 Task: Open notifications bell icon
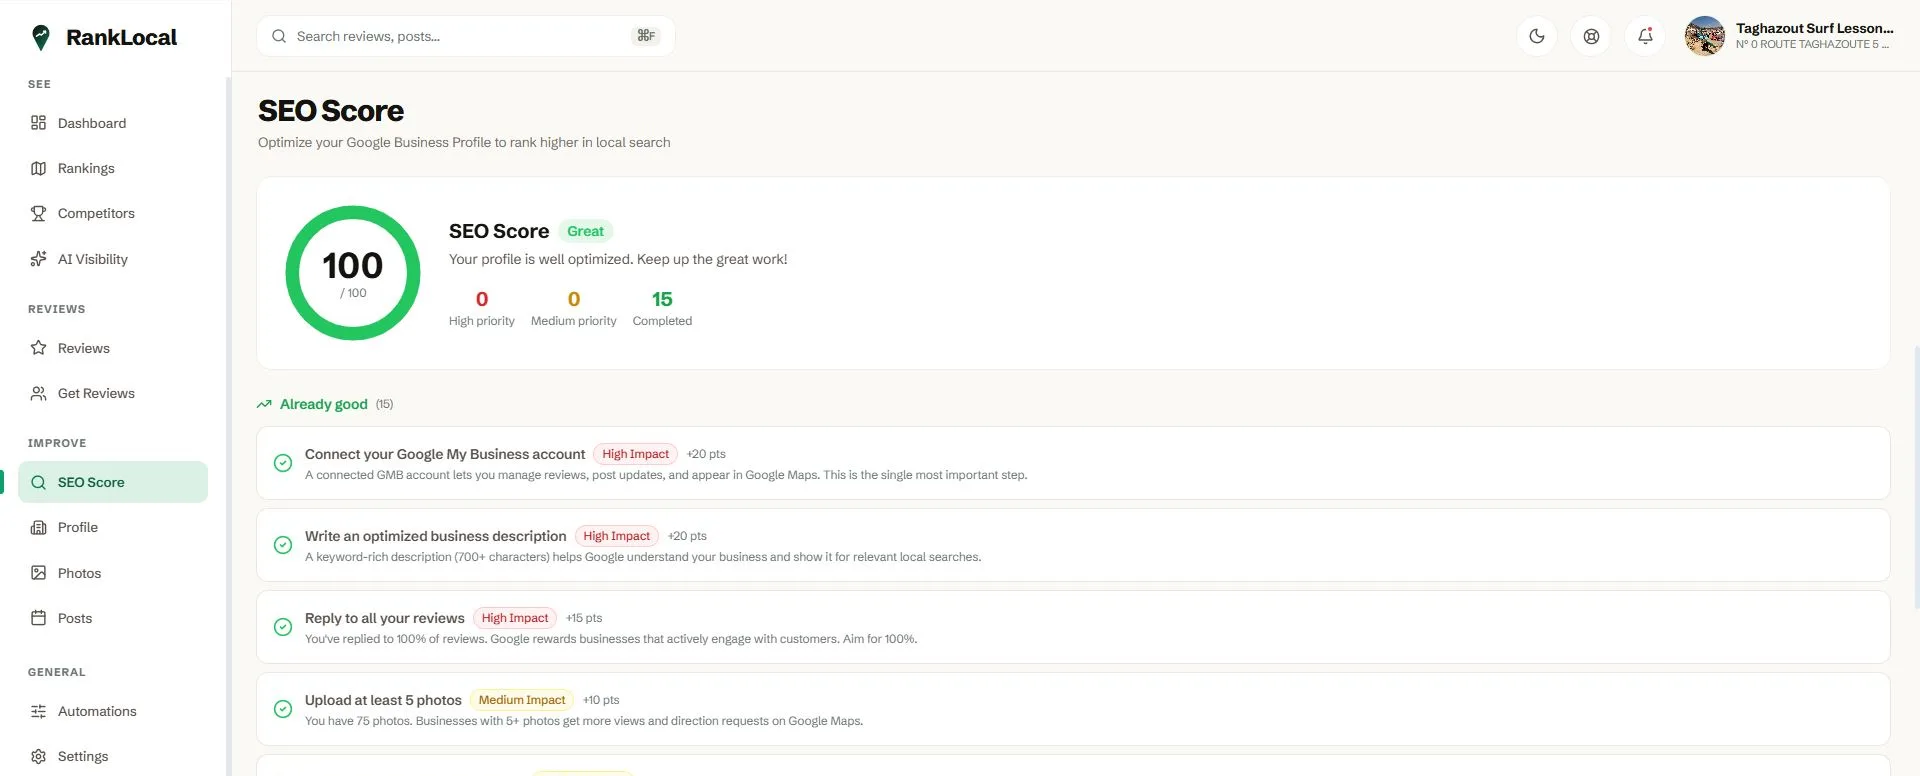click(1645, 36)
